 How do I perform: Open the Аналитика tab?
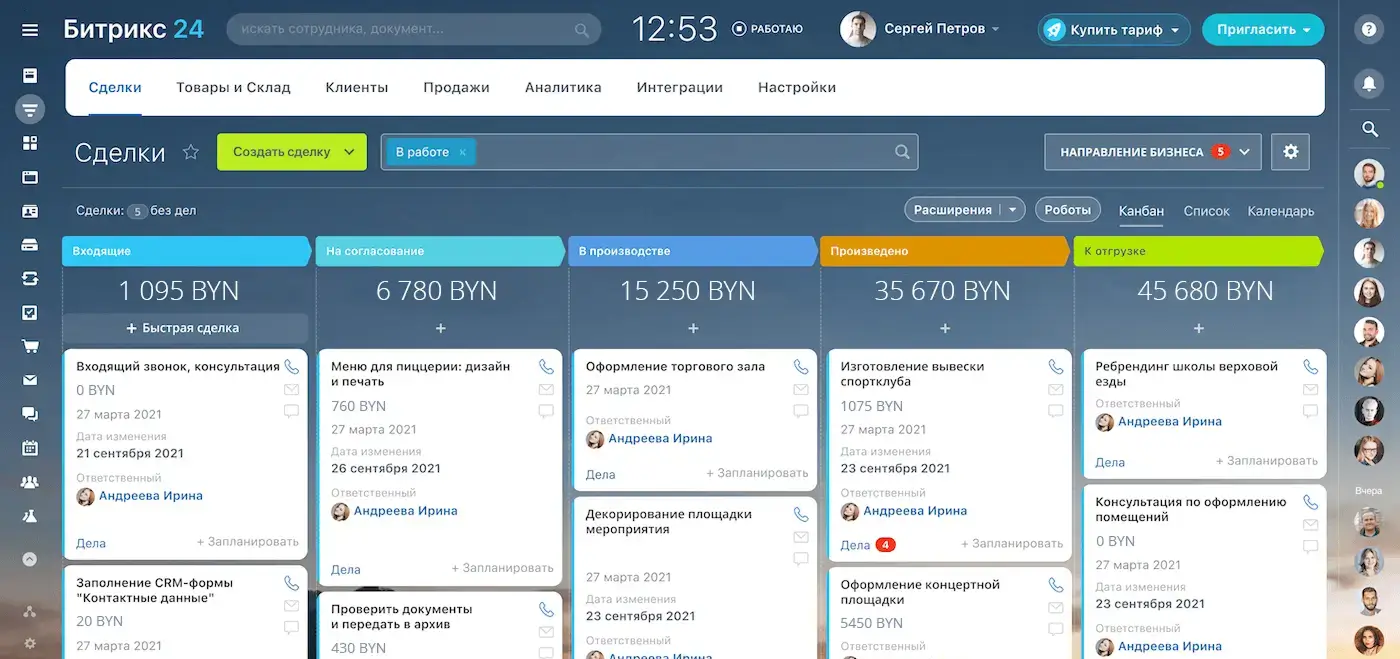563,87
